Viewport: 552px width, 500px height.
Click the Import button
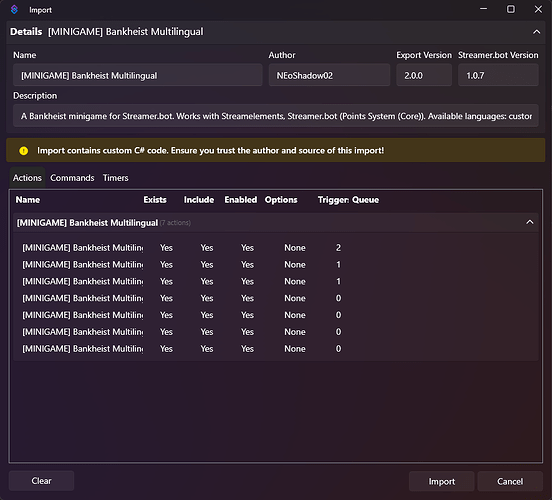pyautogui.click(x=441, y=481)
